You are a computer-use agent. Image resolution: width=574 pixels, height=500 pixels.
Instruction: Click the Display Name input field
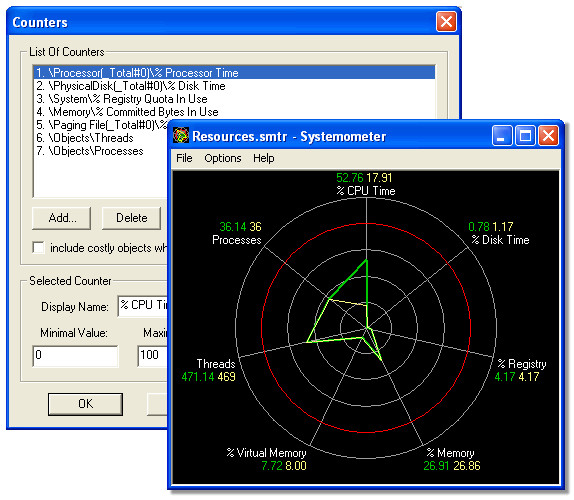[143, 306]
